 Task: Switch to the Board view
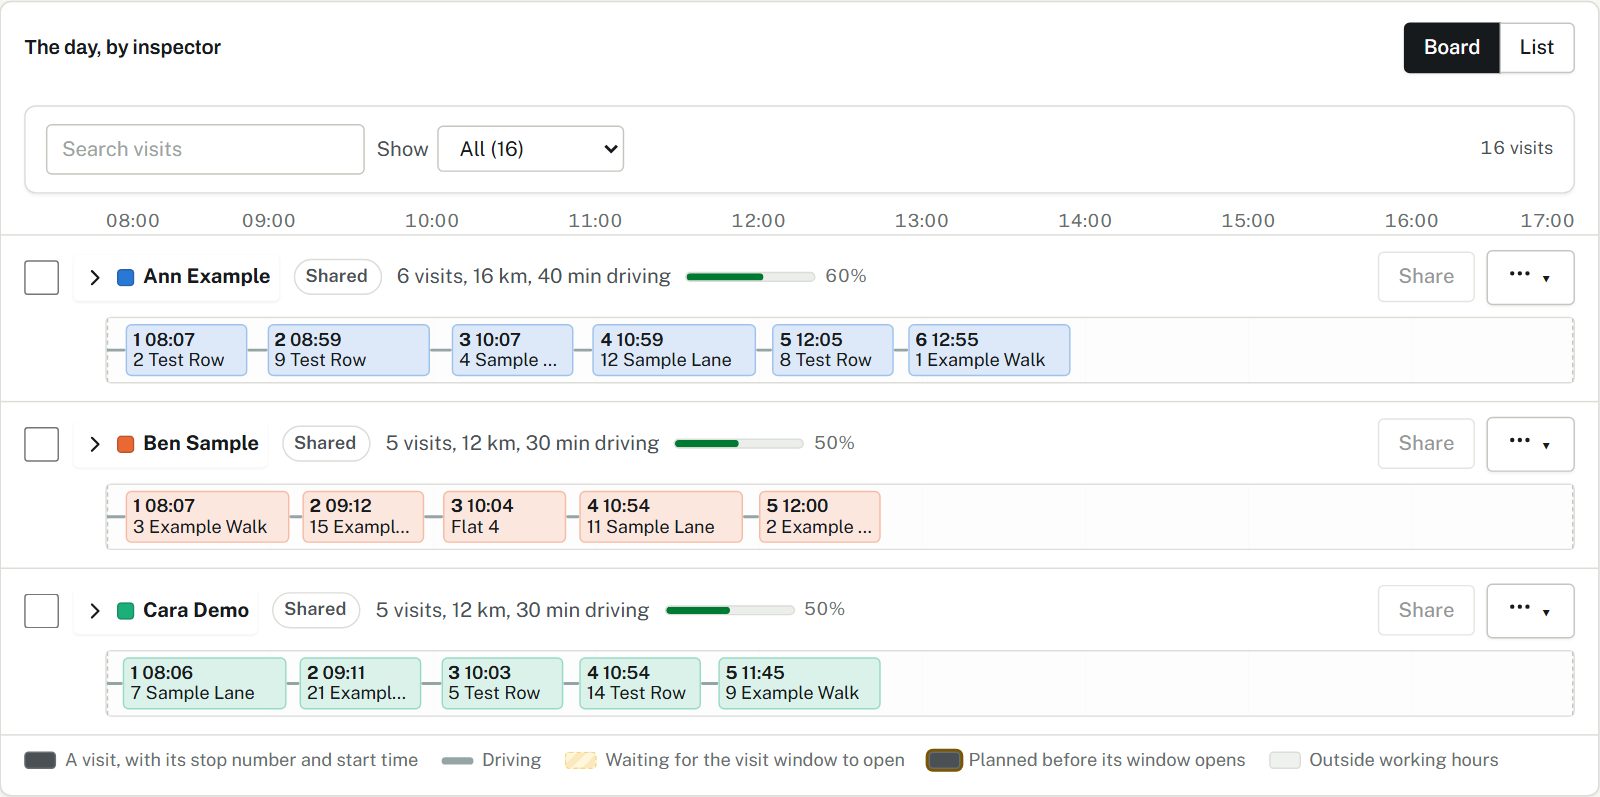coord(1451,48)
